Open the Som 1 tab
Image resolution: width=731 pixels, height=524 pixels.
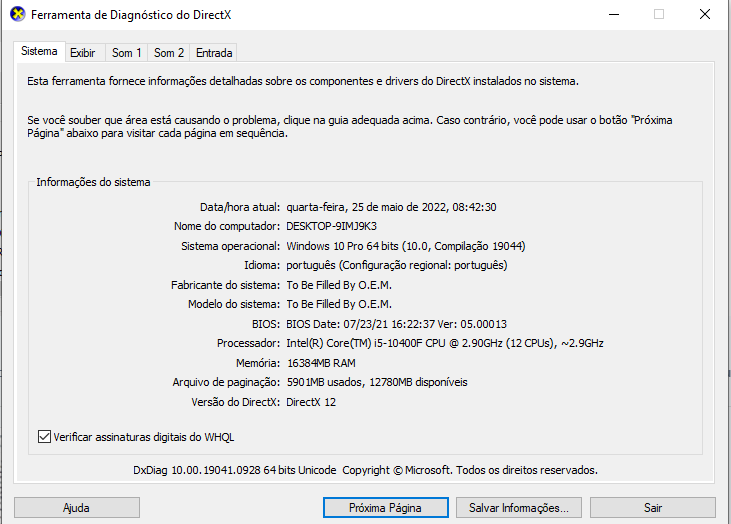click(x=126, y=53)
